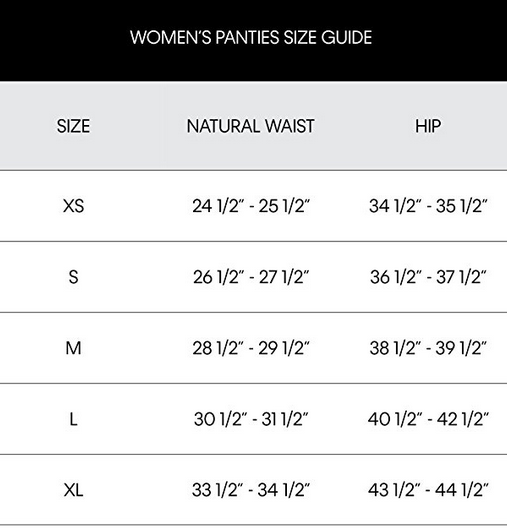The height and width of the screenshot is (532, 507).
Task: Select L hip 40 1/2" - 42 1/2"
Action: pyautogui.click(x=428, y=419)
